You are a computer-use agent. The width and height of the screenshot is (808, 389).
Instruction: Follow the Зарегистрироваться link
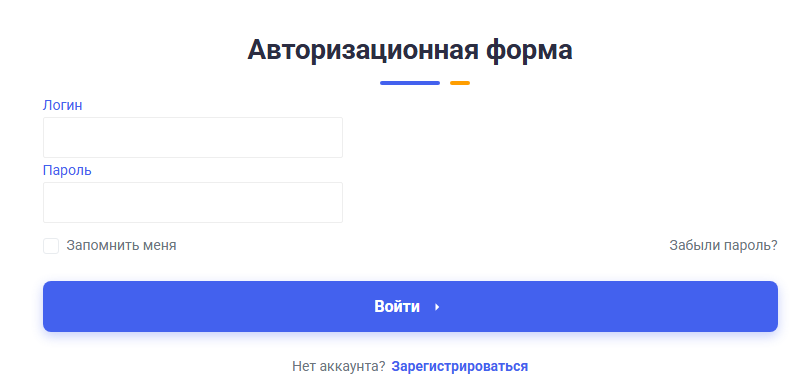(x=460, y=366)
